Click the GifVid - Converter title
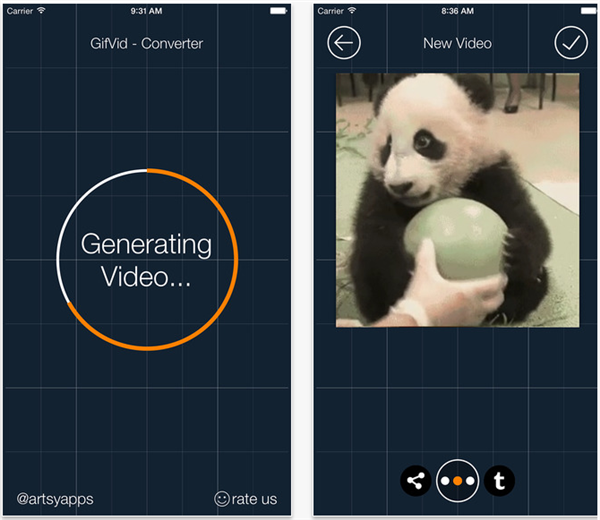600x520 pixels. 147,44
